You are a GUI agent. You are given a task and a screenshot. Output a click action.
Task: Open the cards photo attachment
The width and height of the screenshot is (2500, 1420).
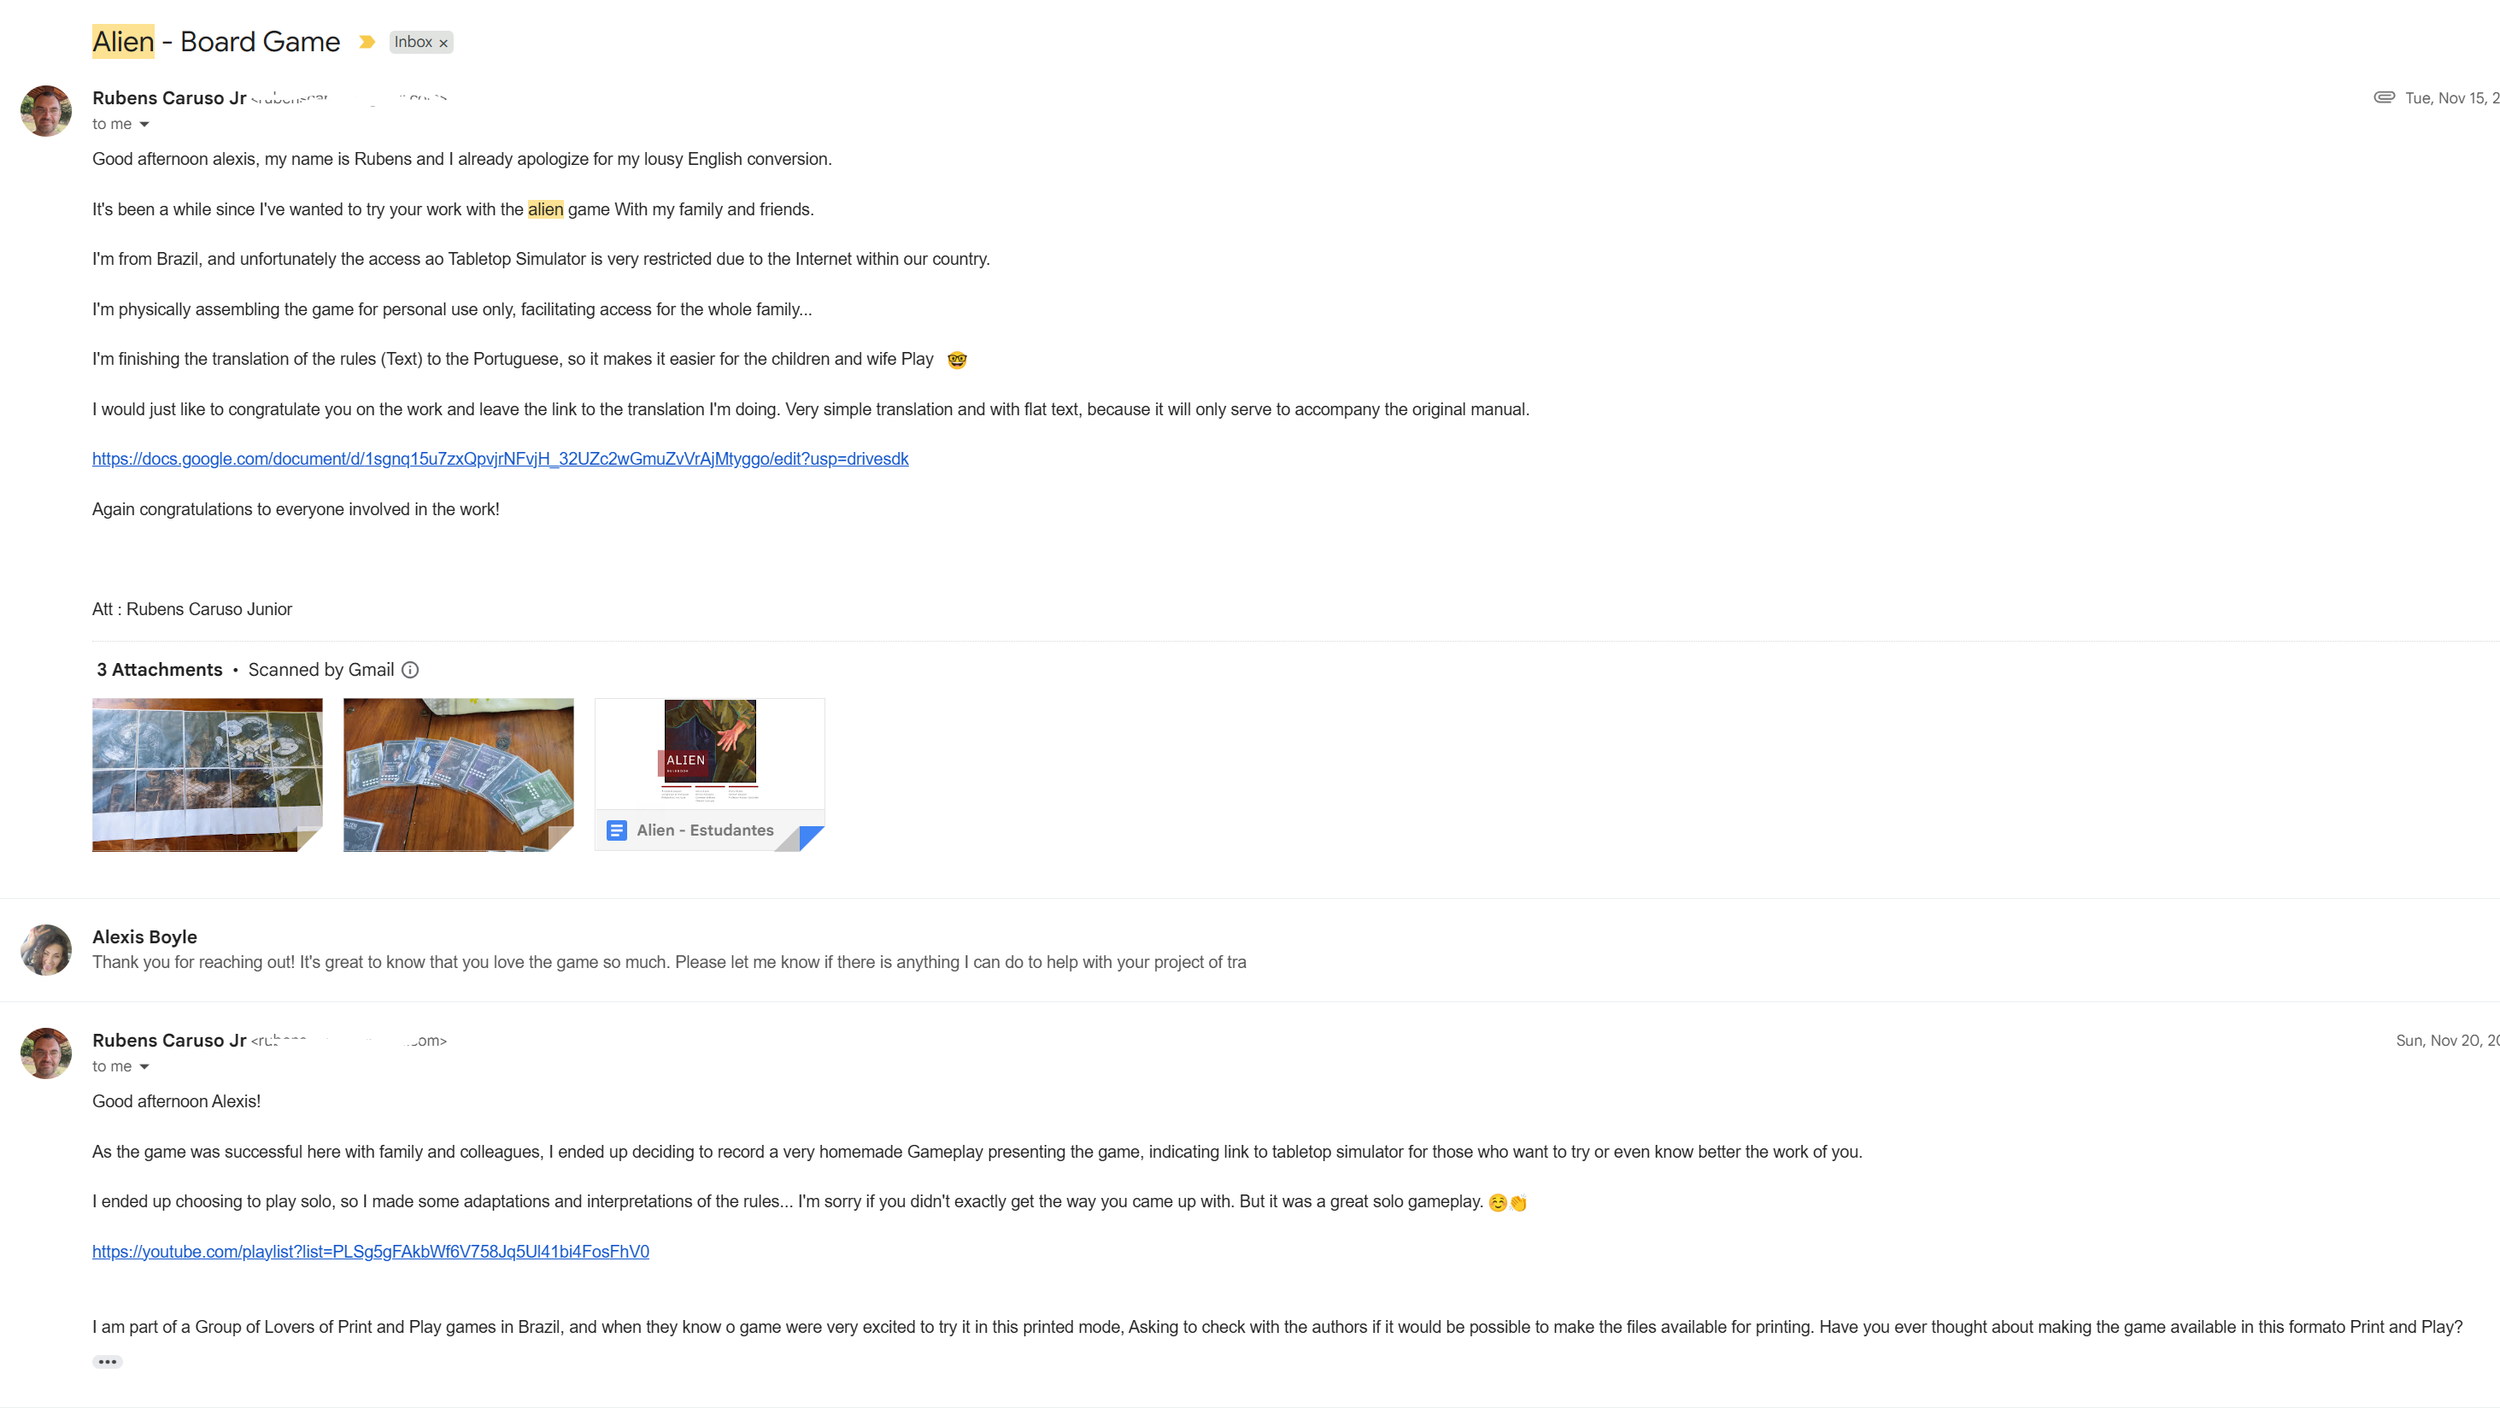[x=458, y=775]
